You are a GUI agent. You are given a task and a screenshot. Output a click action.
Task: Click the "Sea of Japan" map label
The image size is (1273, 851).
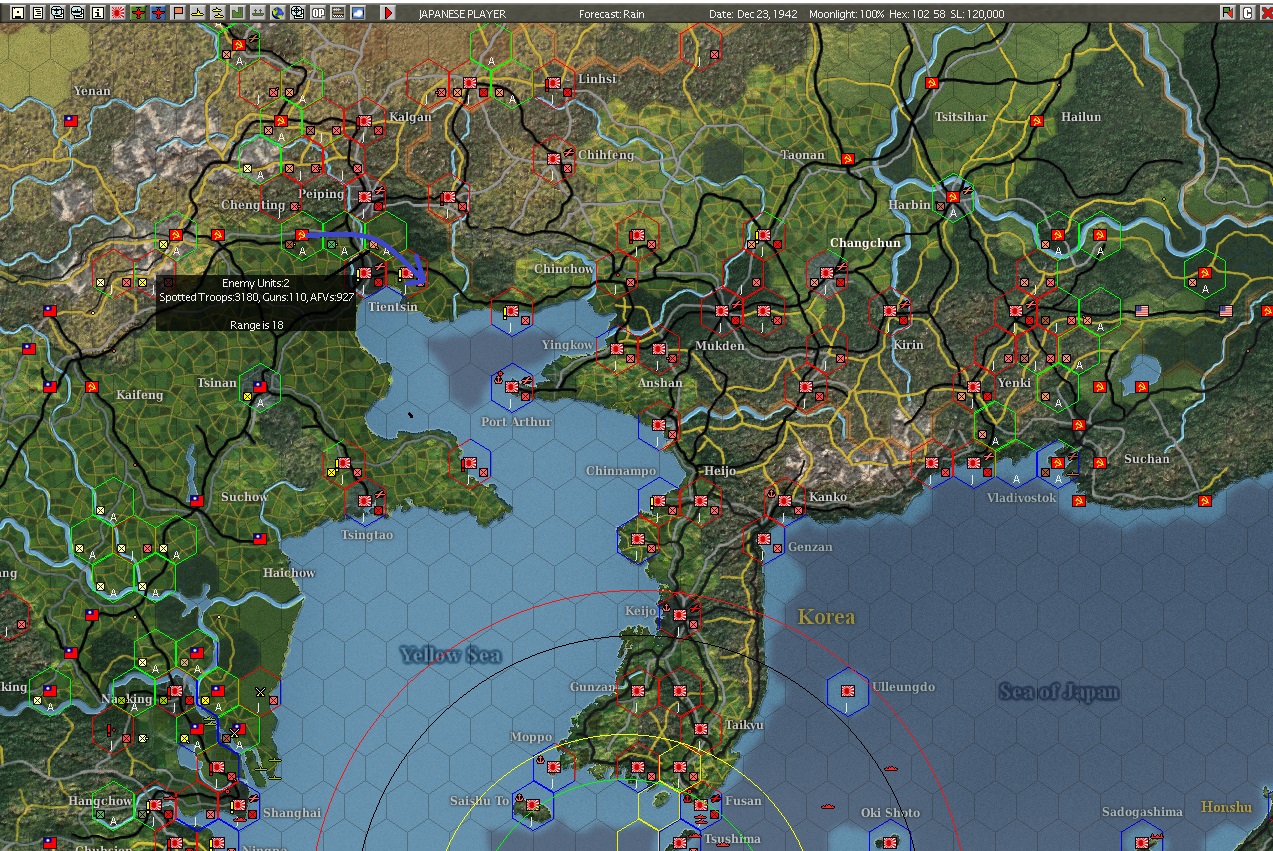[x=1059, y=691]
